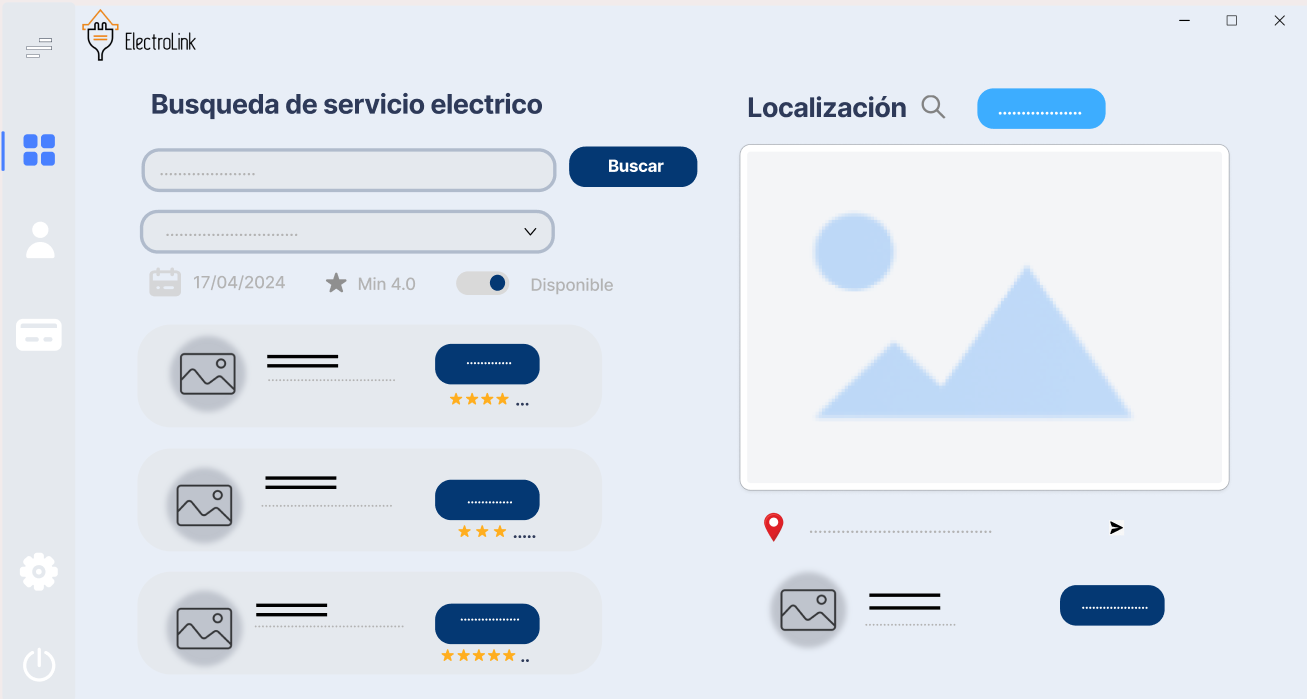Toggle the Disponible switch
The height and width of the screenshot is (699, 1307).
coord(483,283)
